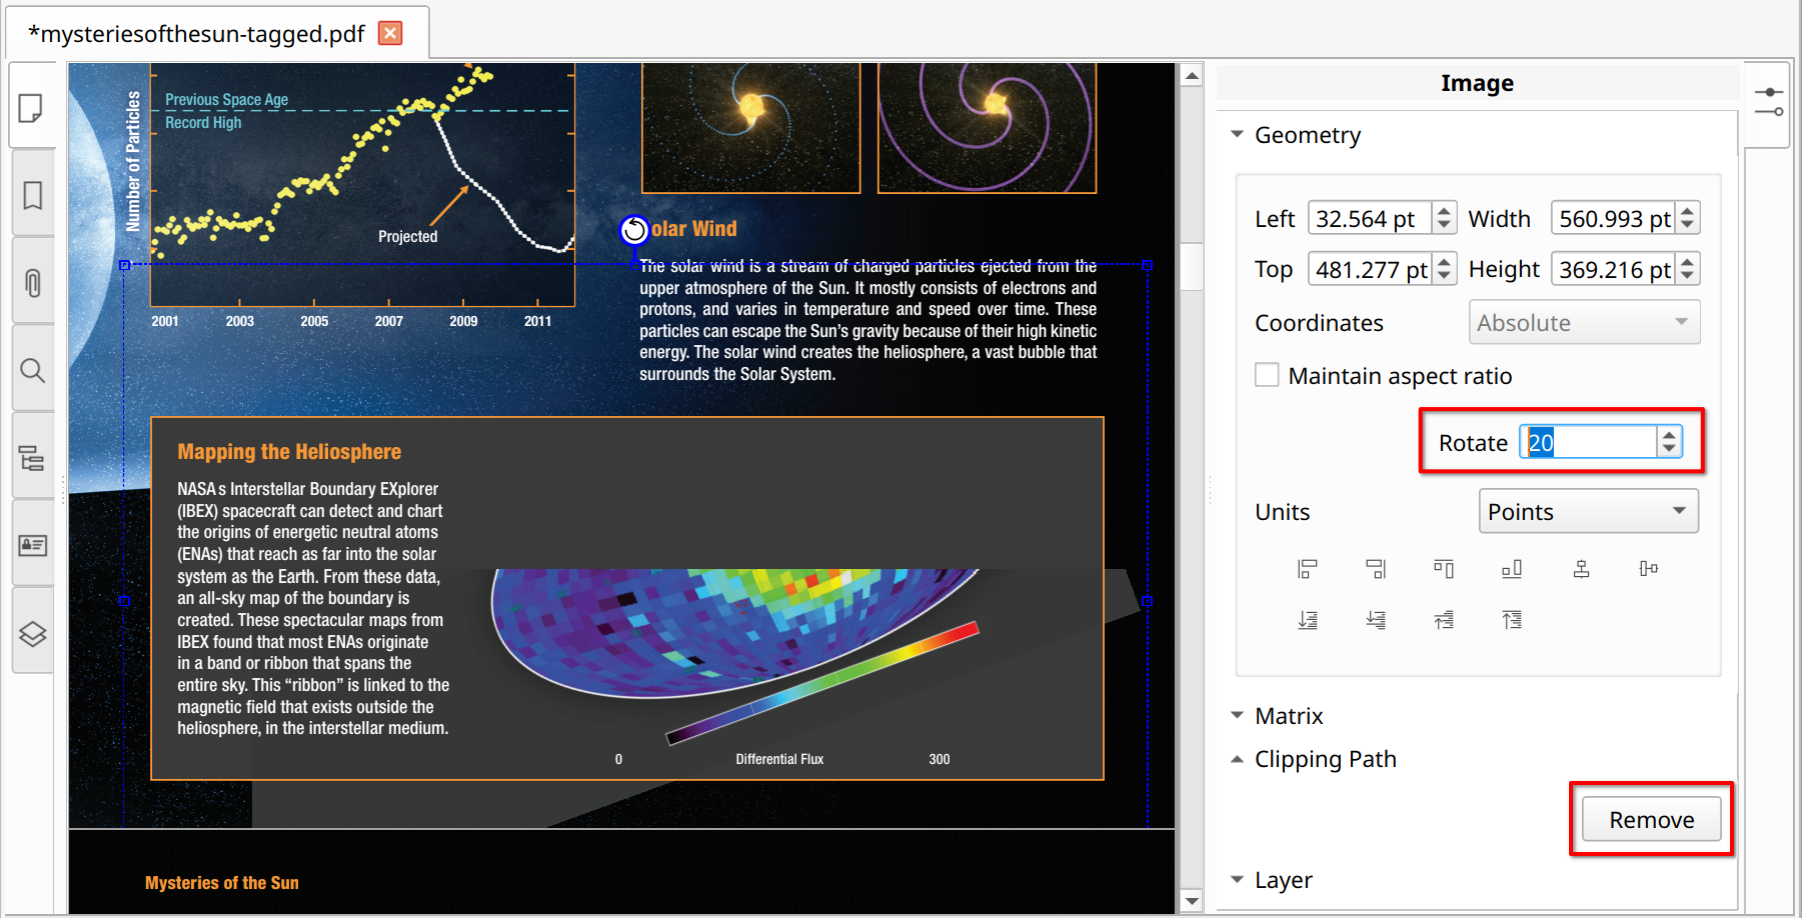Click the Rotate angle input field
Image resolution: width=1802 pixels, height=918 pixels.
point(1588,442)
